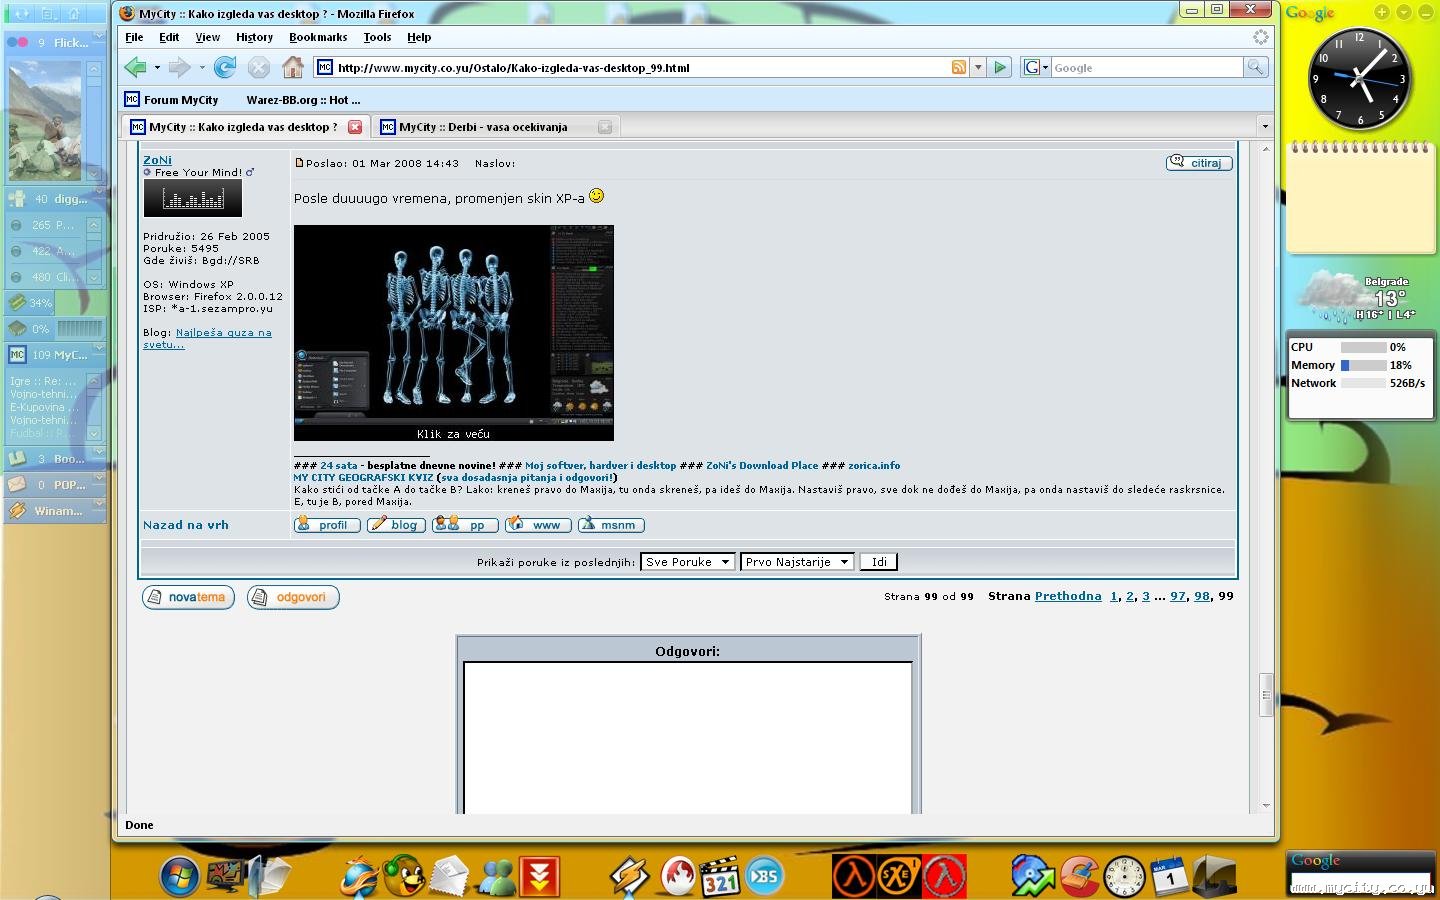Go back with the Firefox Back arrow
The width and height of the screenshot is (1440, 900).
point(135,67)
